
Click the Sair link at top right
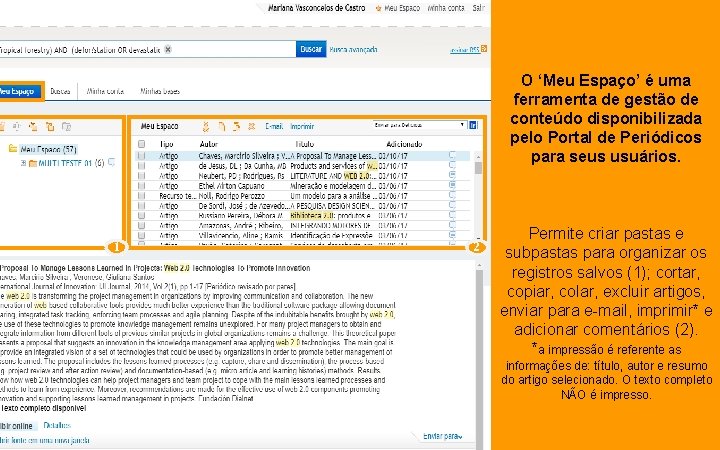coord(478,8)
